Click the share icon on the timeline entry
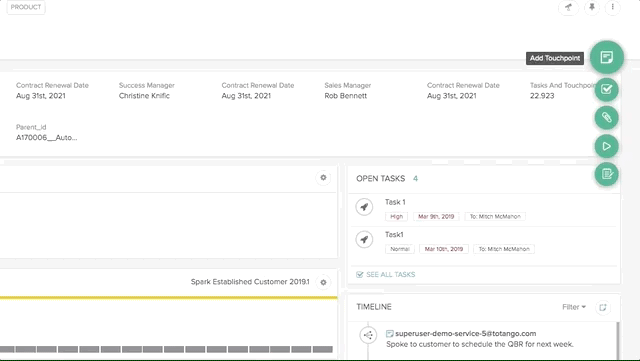This screenshot has width=640, height=361. (368, 335)
